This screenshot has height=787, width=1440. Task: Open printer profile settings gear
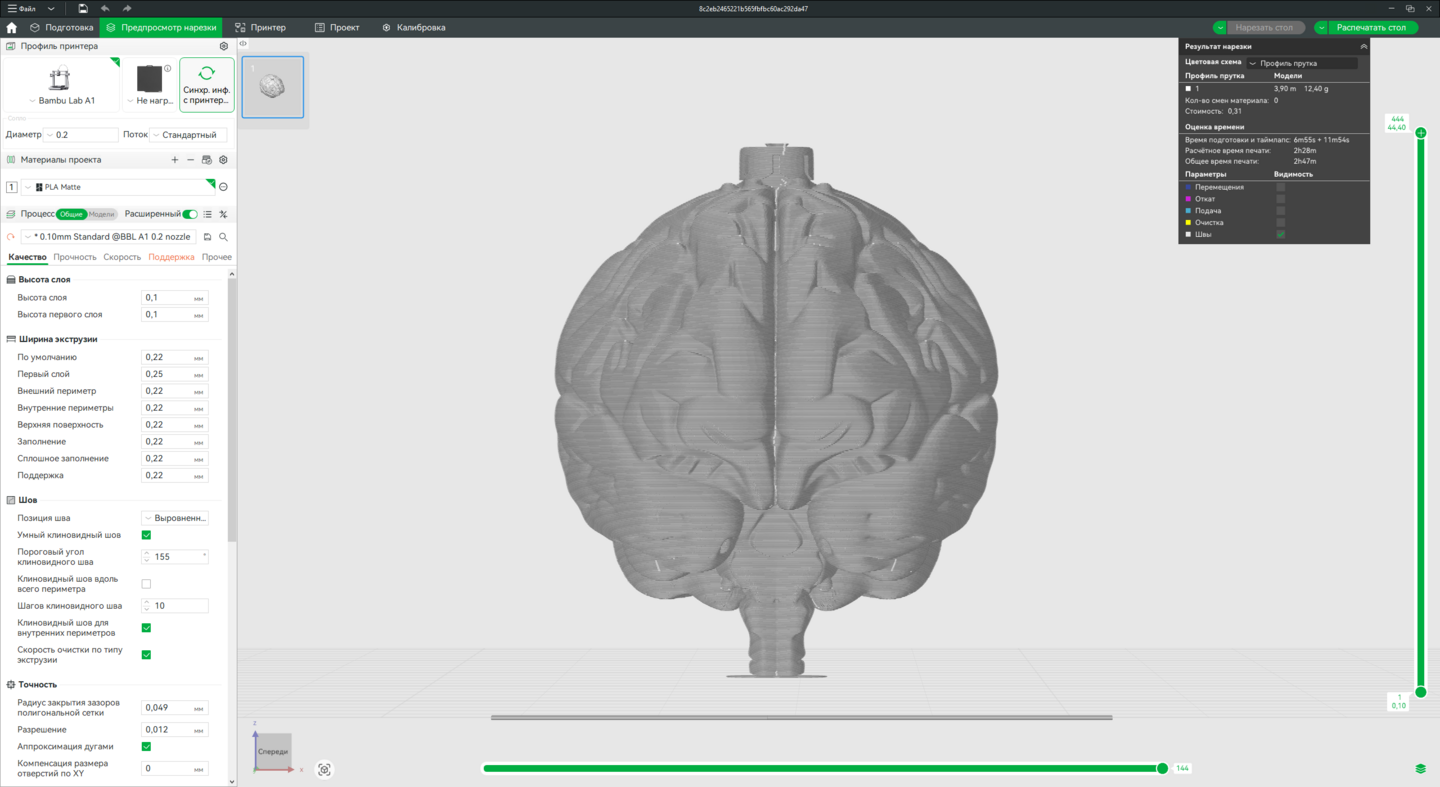(224, 46)
